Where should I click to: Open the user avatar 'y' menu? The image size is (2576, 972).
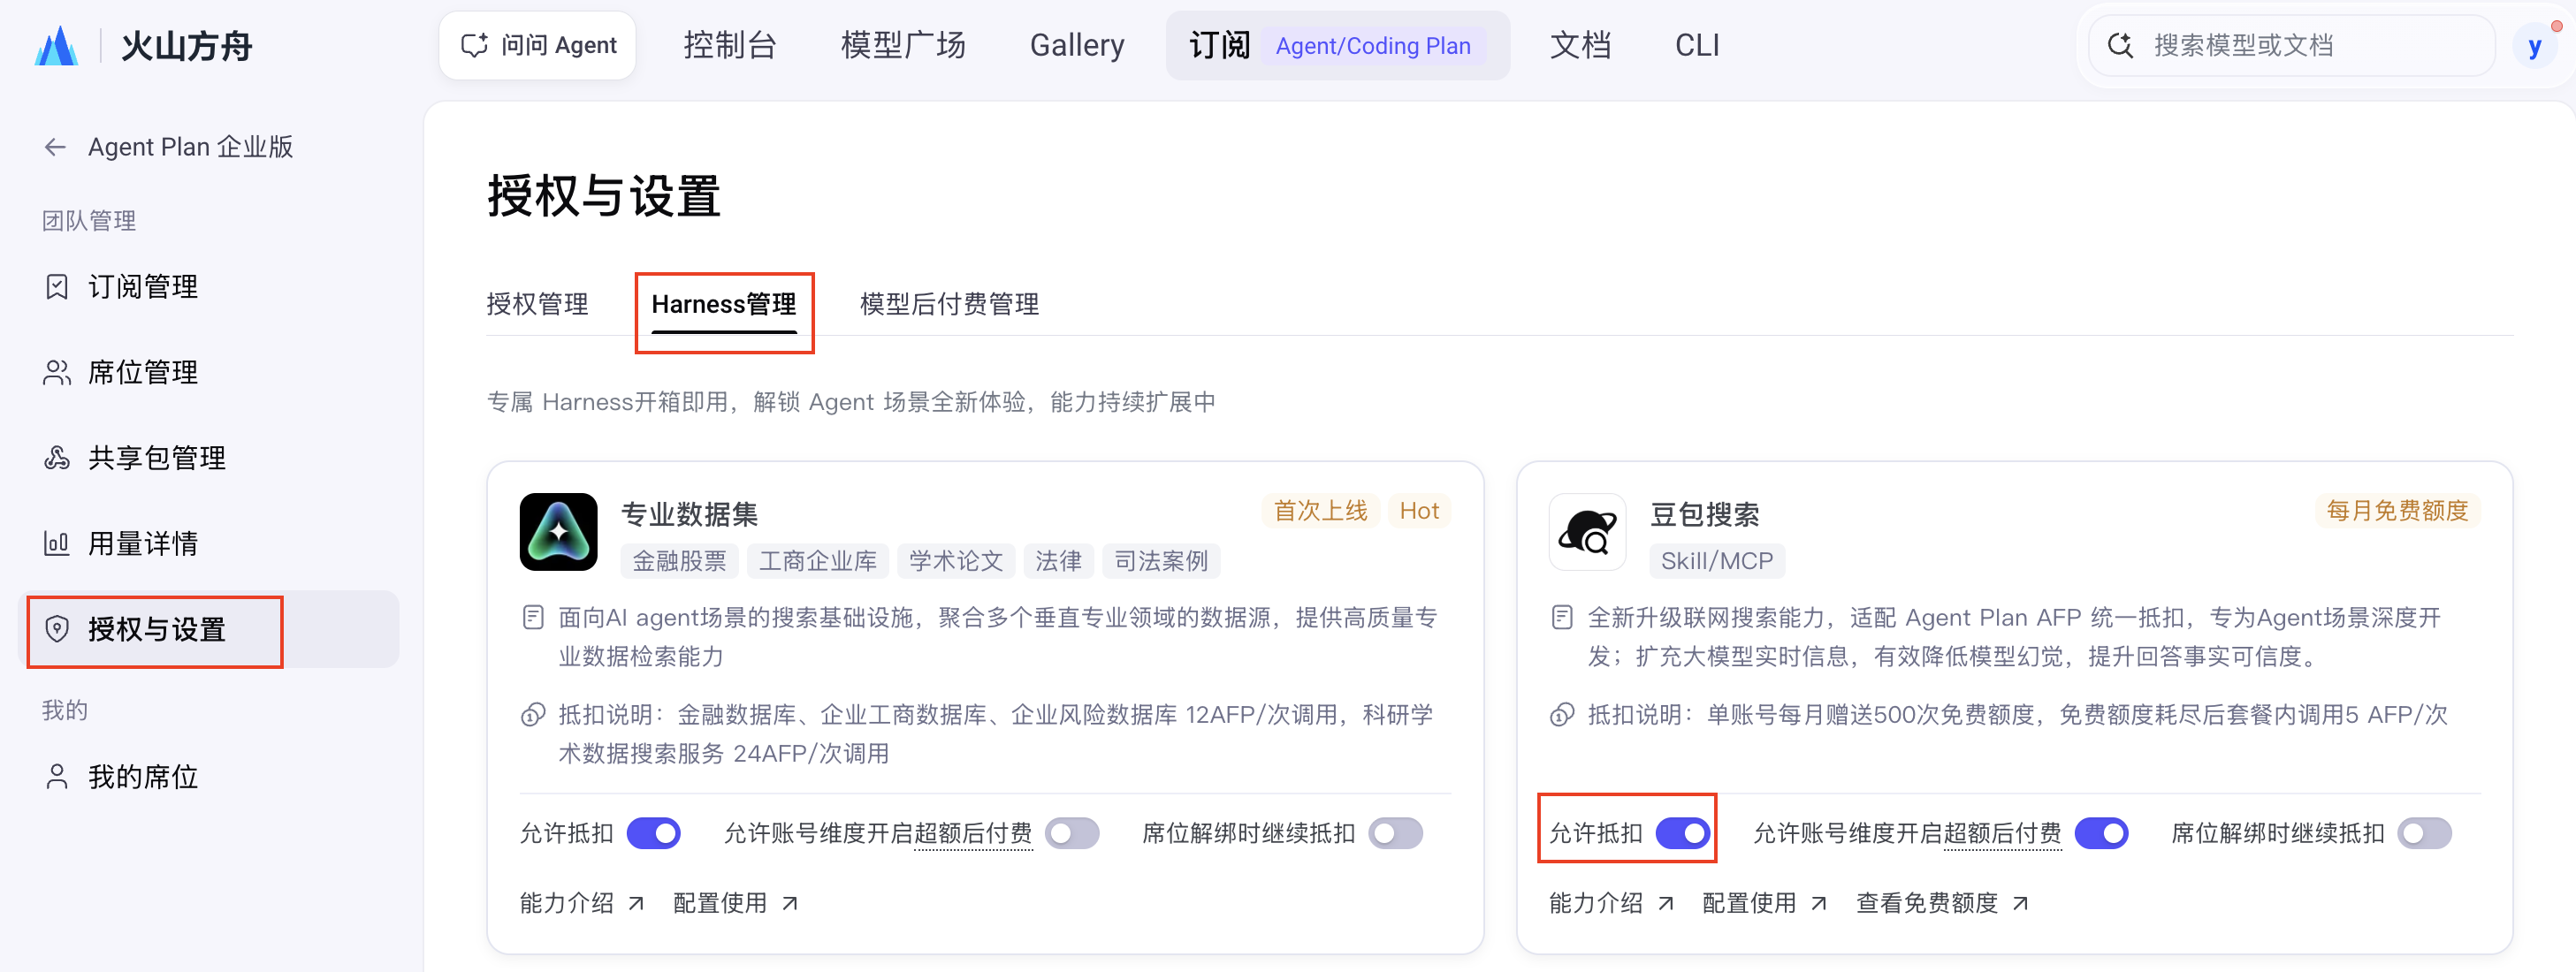(2534, 46)
